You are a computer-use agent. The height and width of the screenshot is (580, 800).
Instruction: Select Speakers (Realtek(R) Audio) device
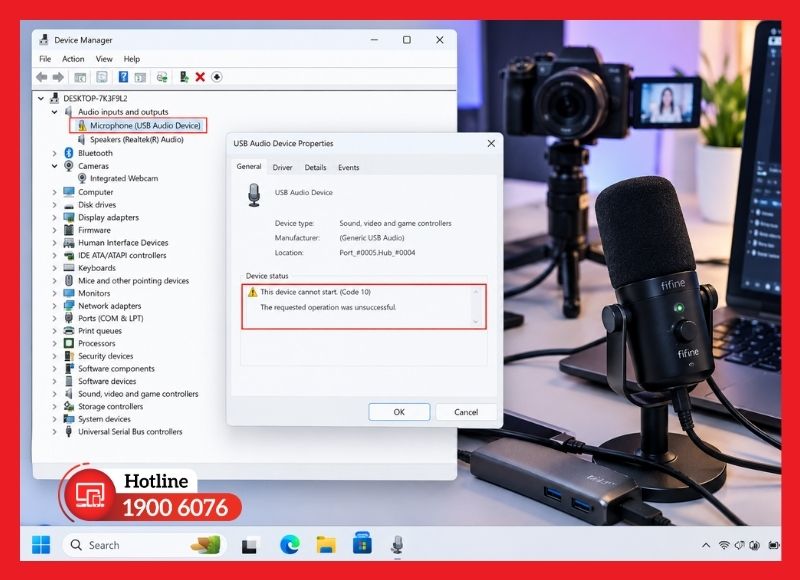pyautogui.click(x=130, y=139)
